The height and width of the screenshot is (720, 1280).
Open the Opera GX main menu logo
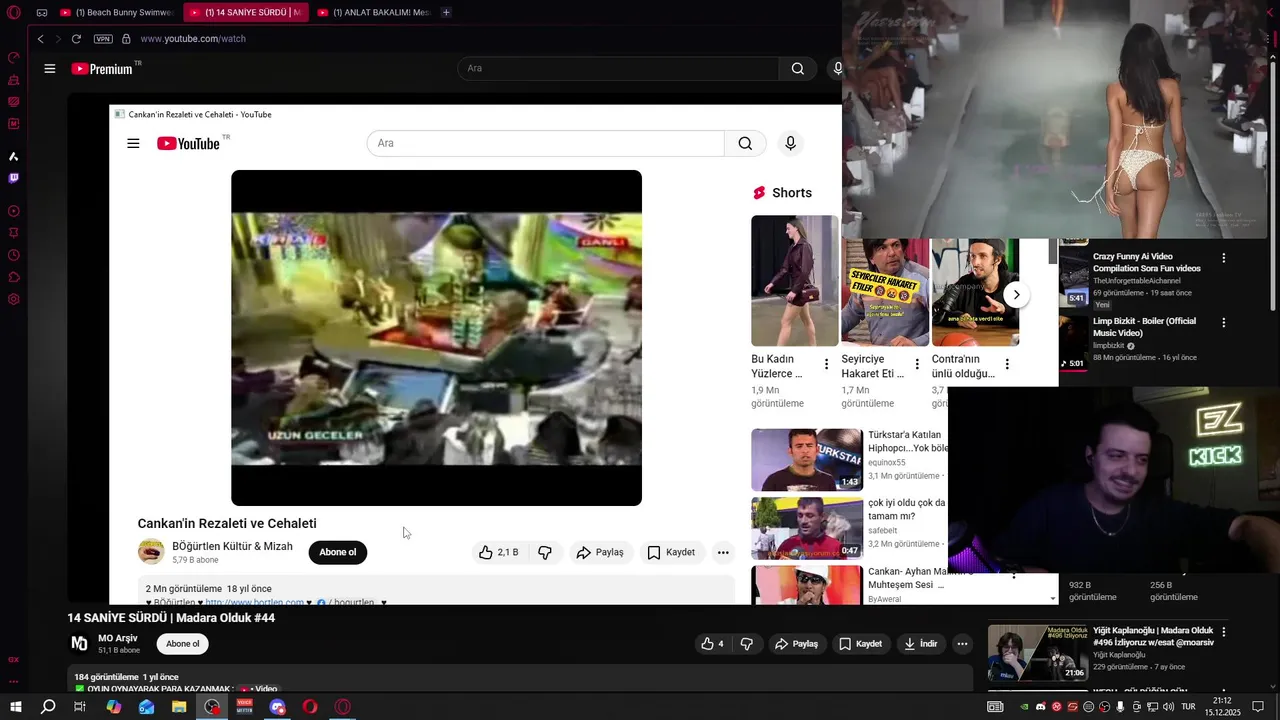(13, 13)
